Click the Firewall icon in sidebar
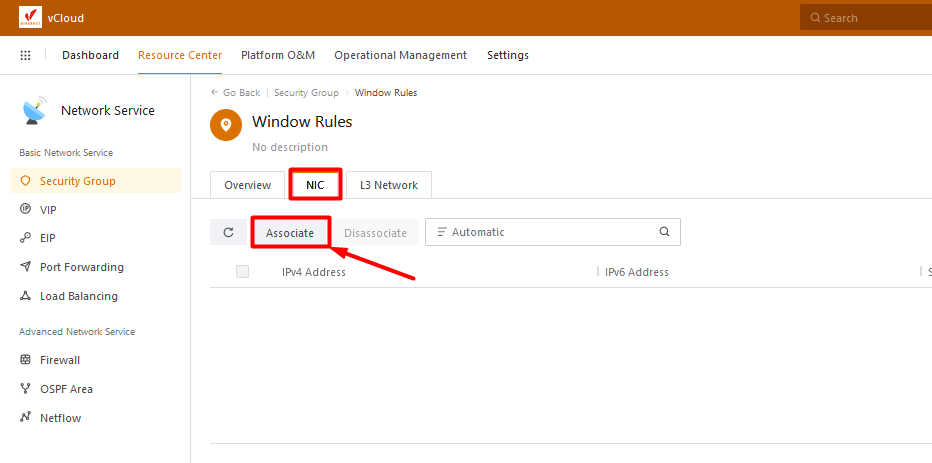The image size is (932, 463). (26, 360)
